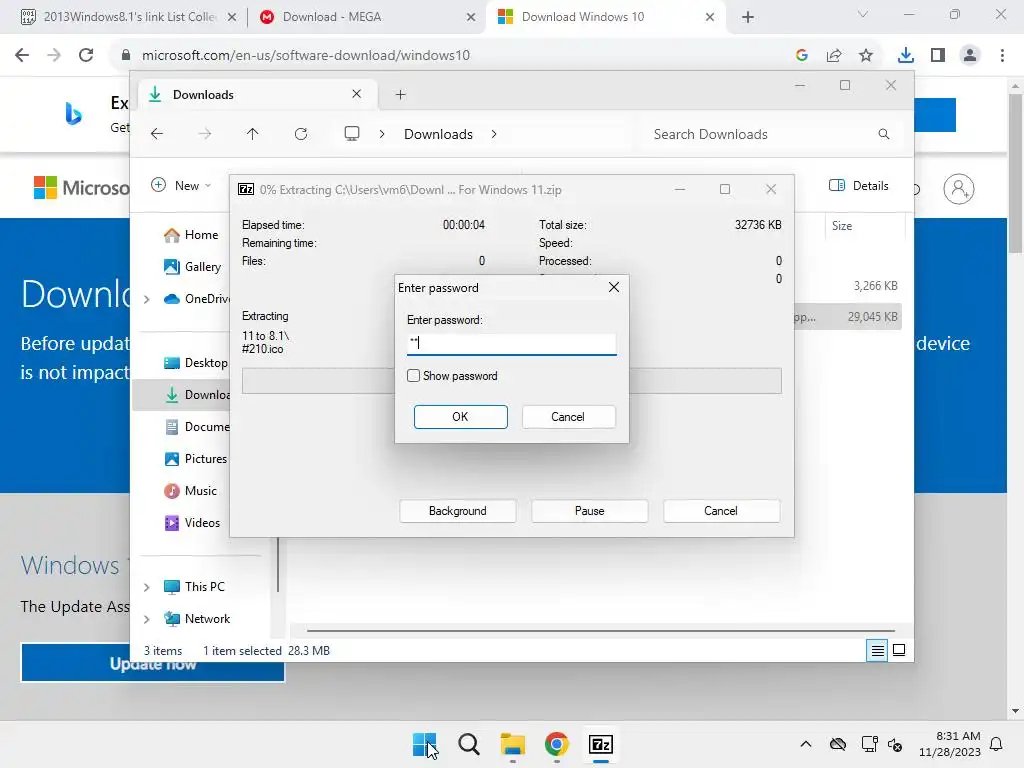The width and height of the screenshot is (1024, 768).
Task: Open File Explorer from the taskbar
Action: point(513,744)
